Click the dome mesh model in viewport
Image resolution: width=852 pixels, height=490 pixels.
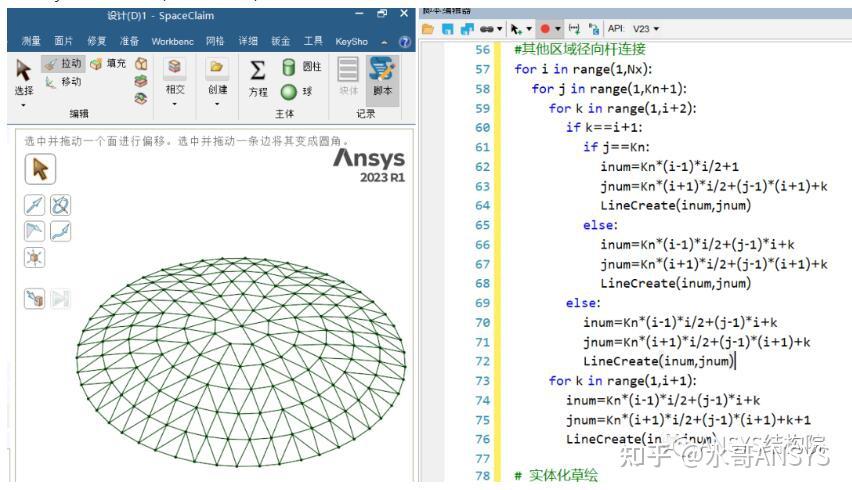(x=241, y=361)
